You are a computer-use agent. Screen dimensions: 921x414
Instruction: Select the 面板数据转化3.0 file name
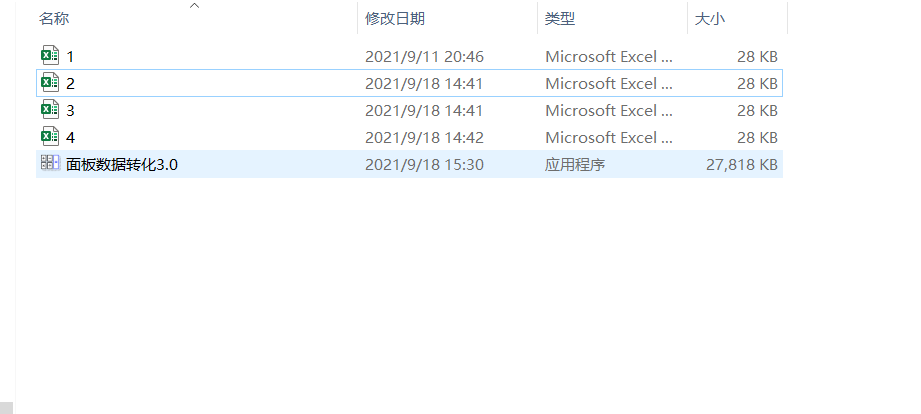122,165
